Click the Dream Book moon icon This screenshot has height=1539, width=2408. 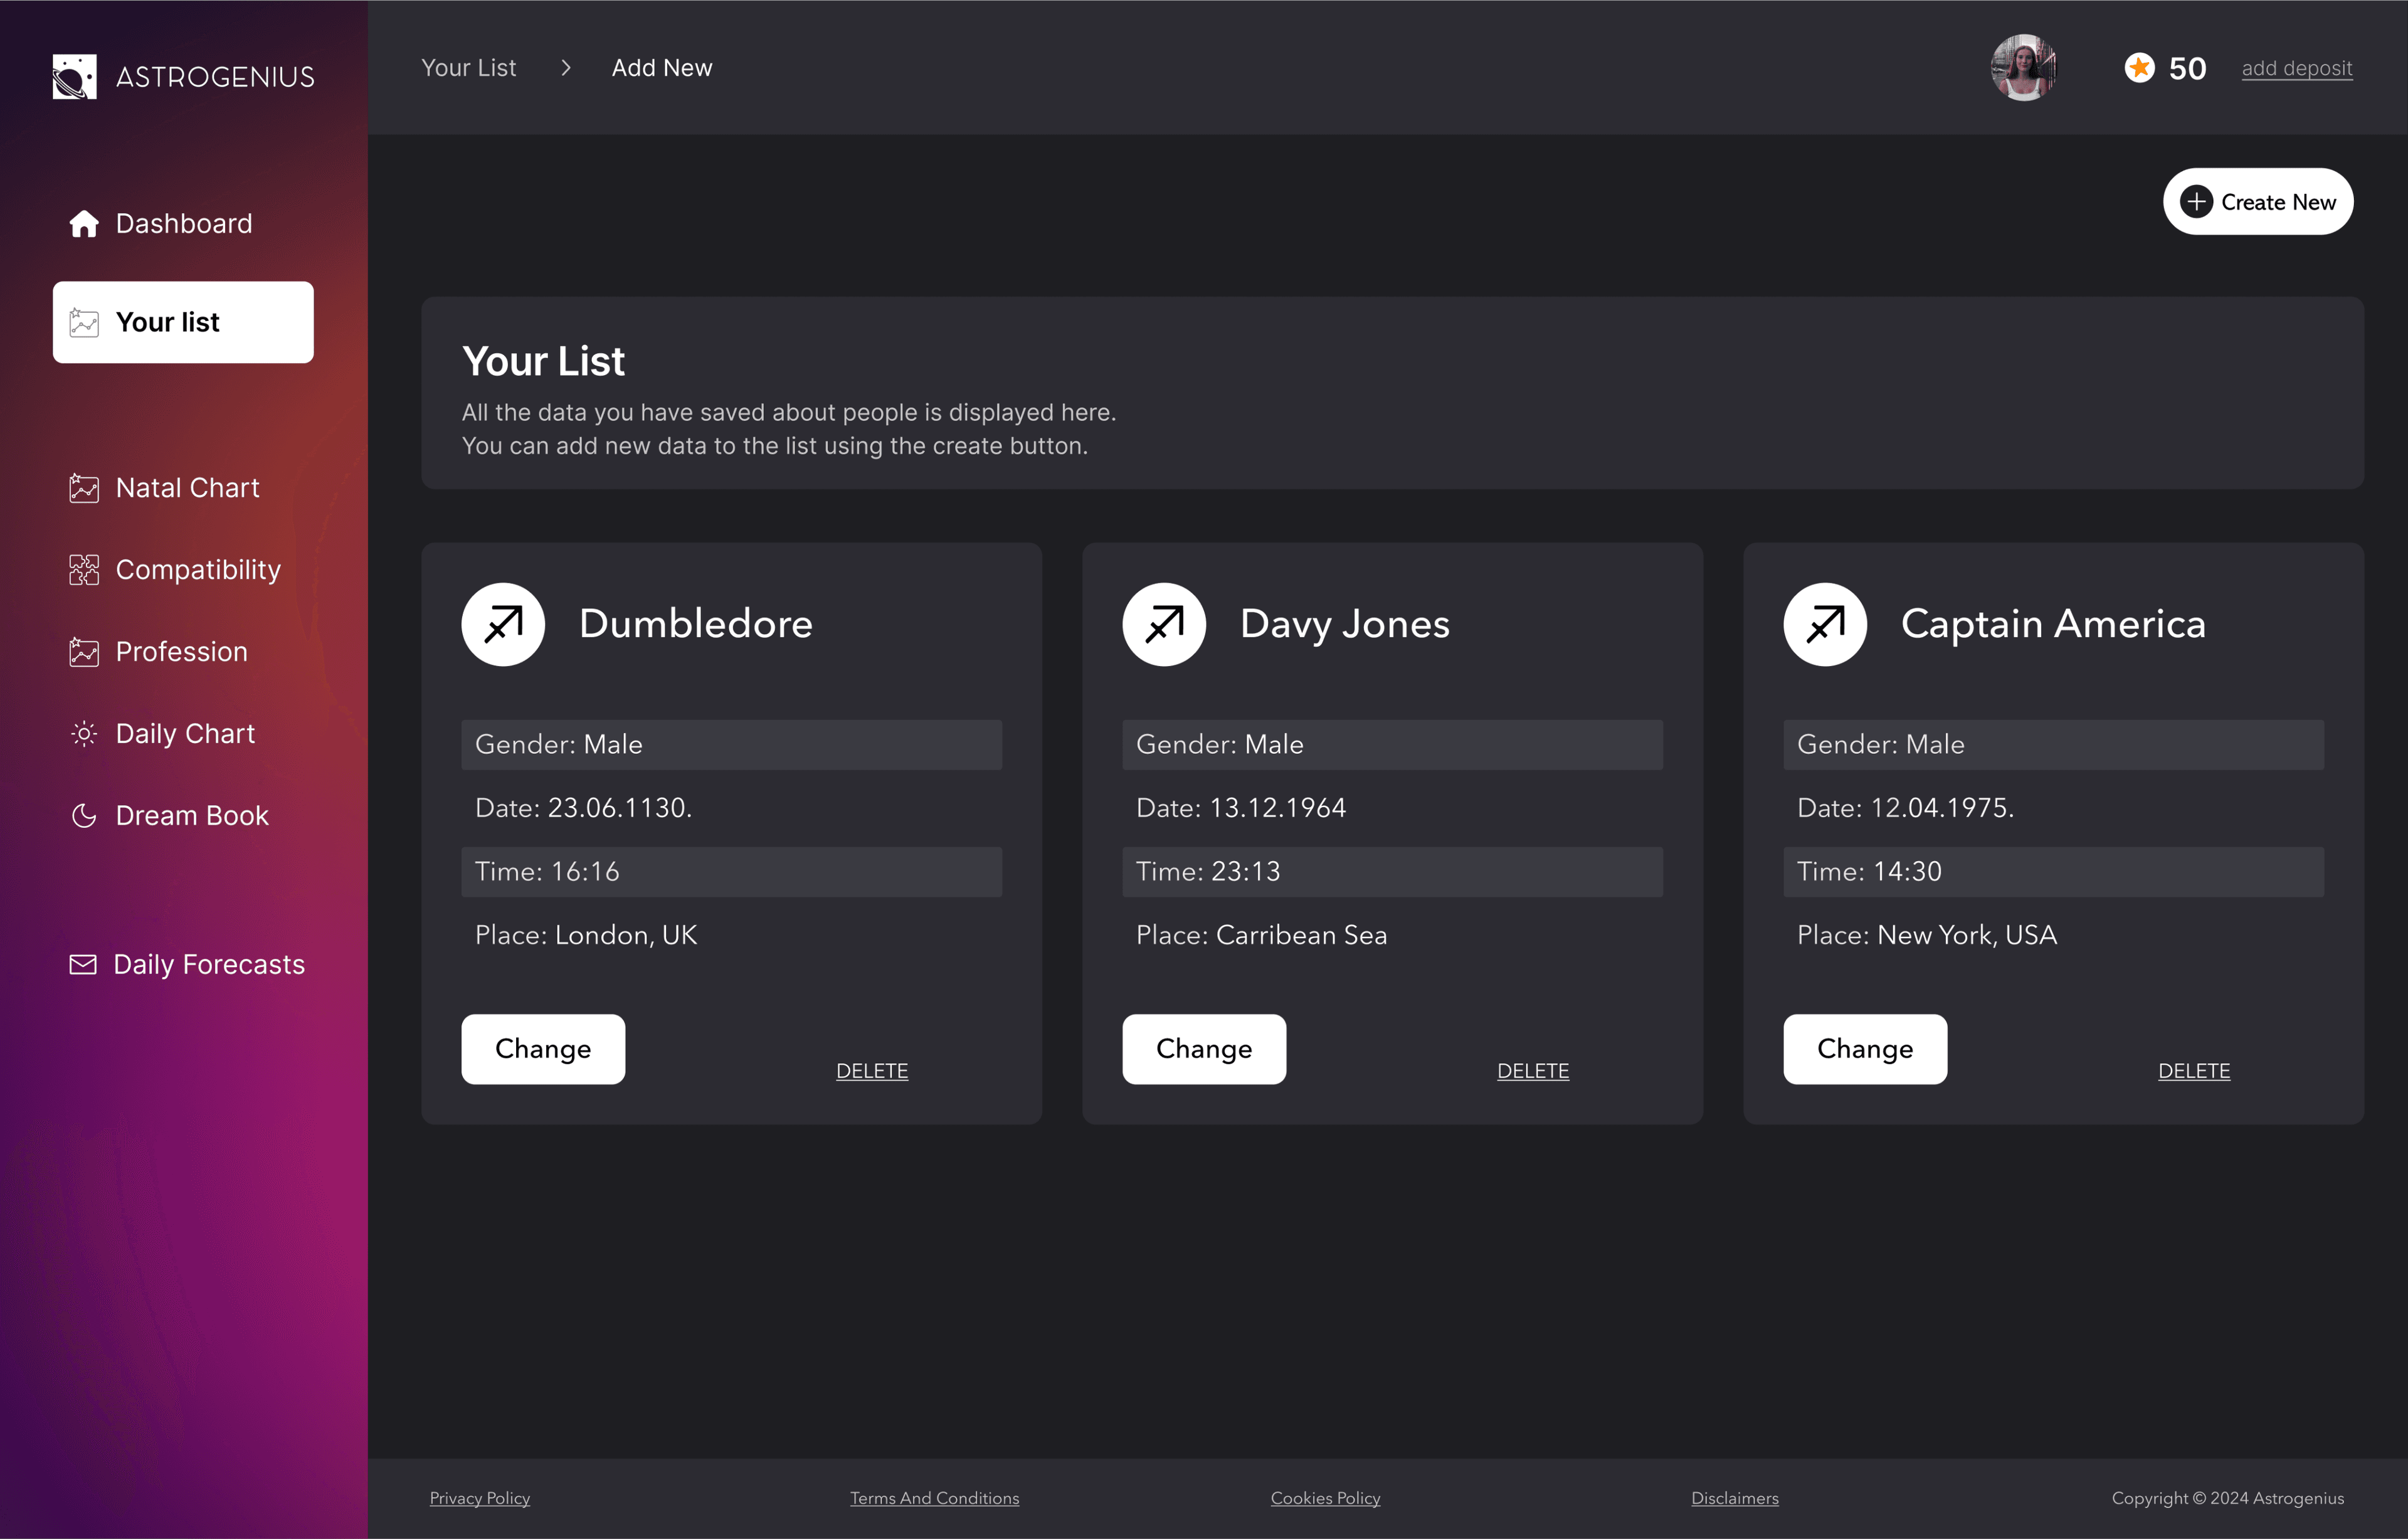pyautogui.click(x=84, y=816)
